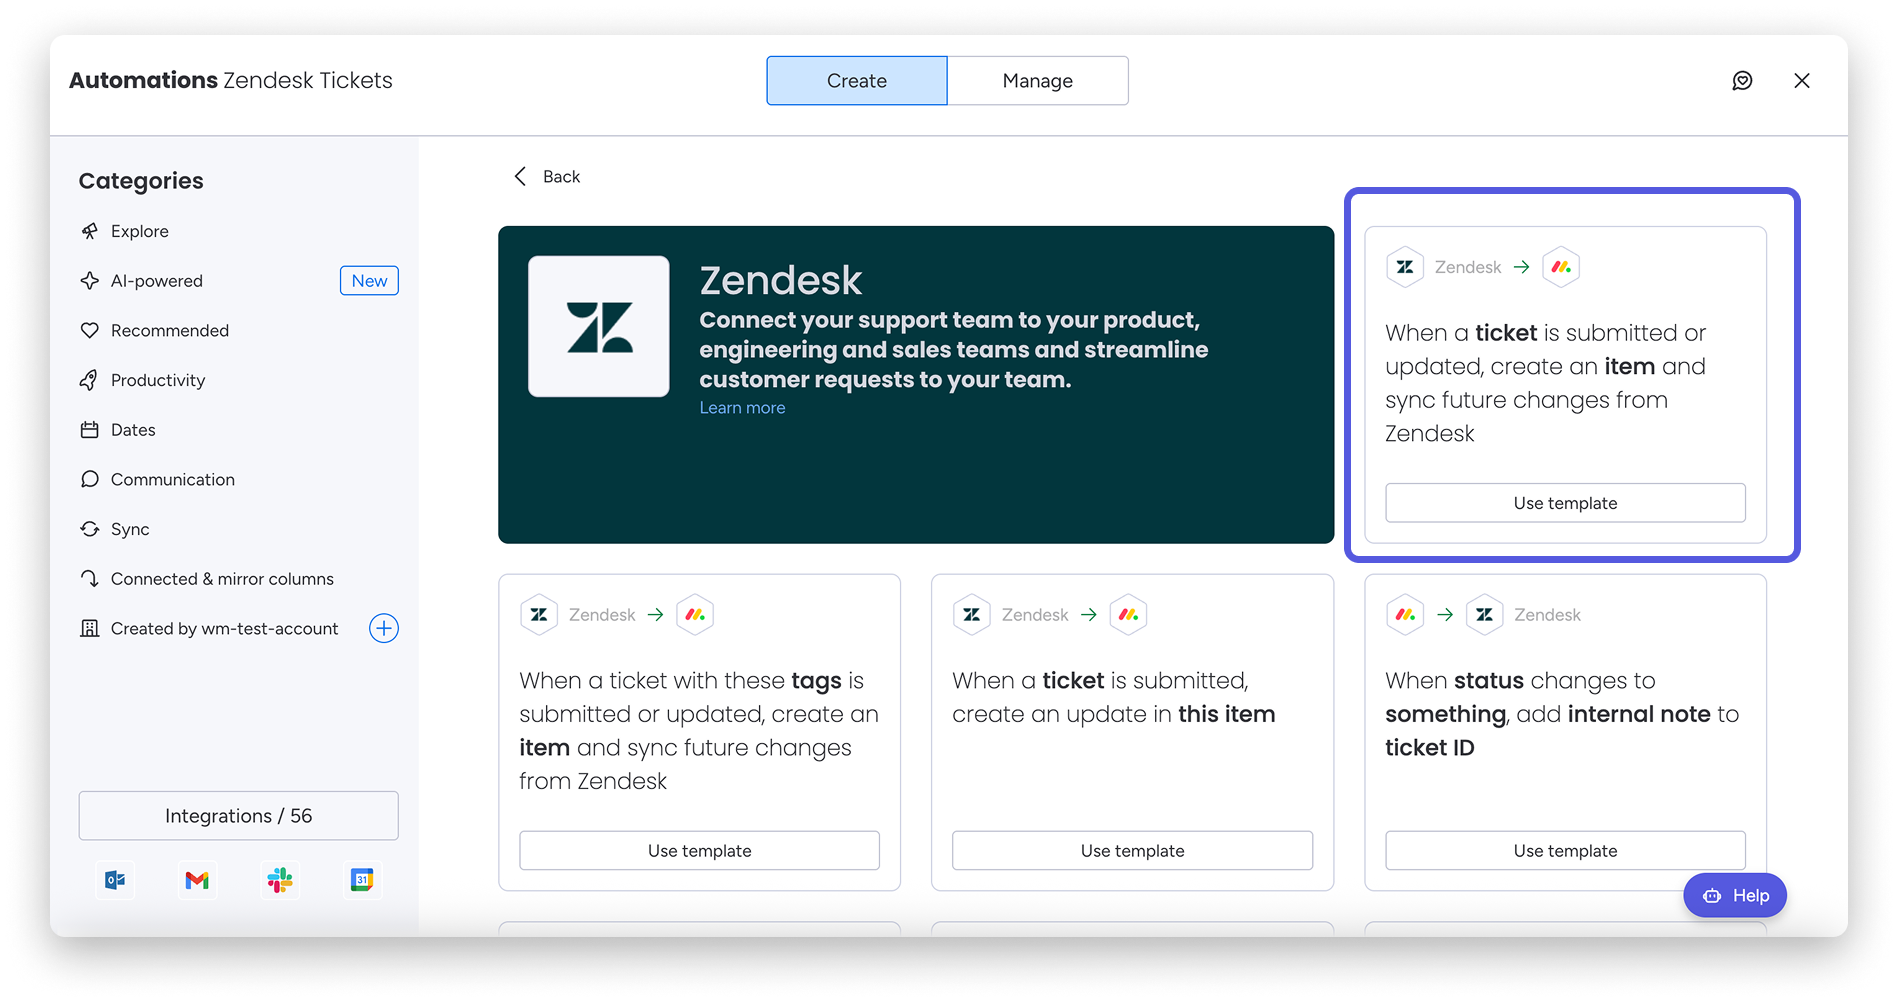Open the Productivity category

point(158,380)
